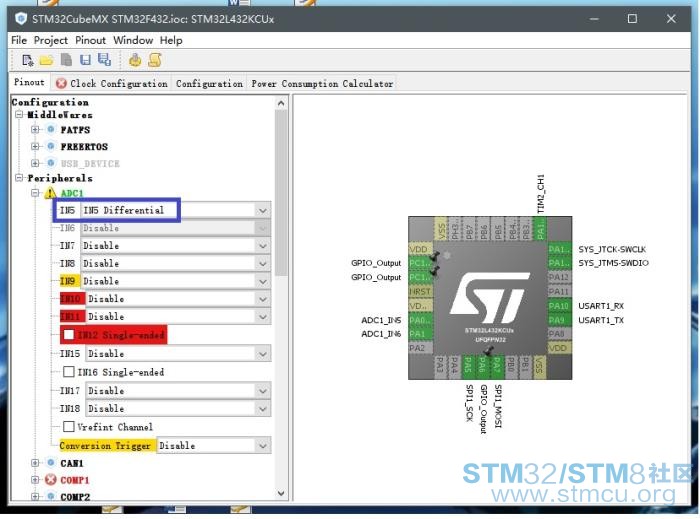Click the tree panel vertical scrollbar thumb
This screenshot has height=519, width=700.
(281, 192)
